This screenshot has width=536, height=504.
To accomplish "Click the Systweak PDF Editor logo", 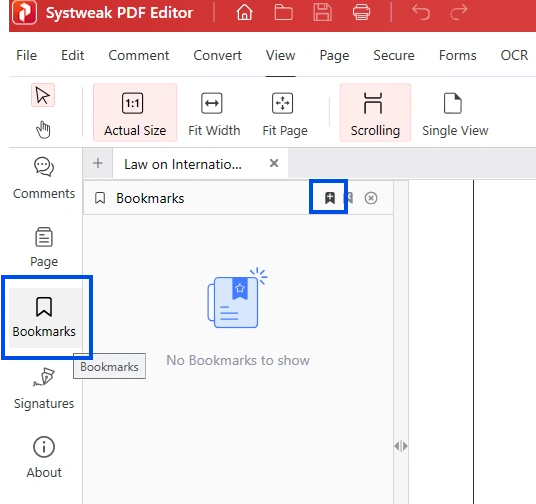I will pos(24,13).
